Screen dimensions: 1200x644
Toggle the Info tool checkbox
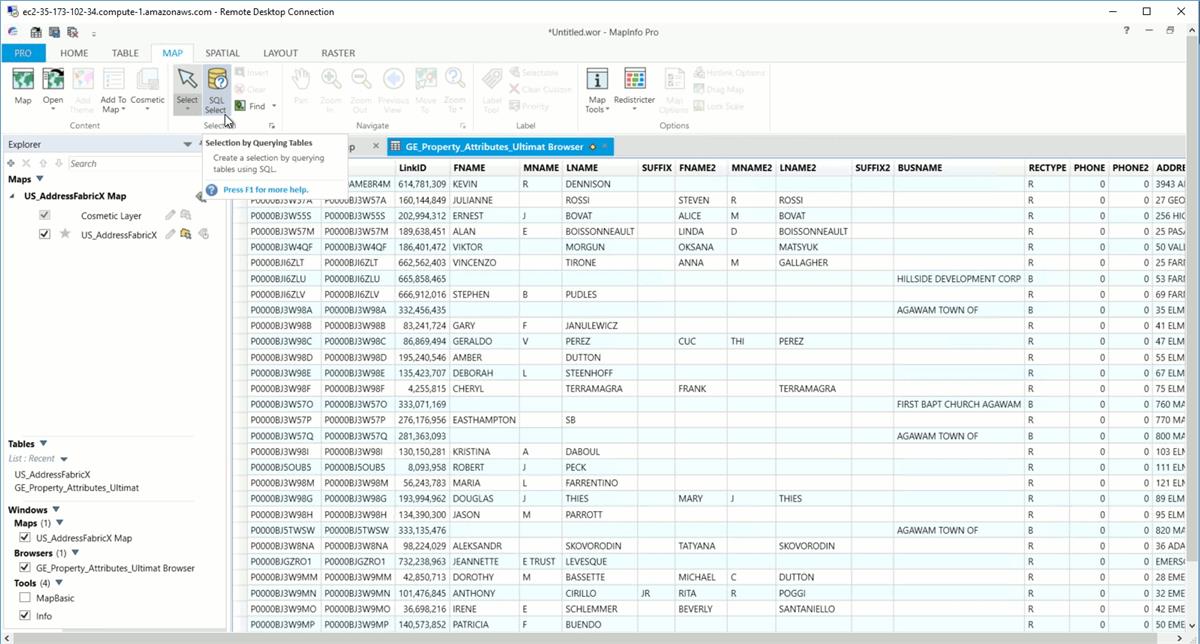pyautogui.click(x=25, y=616)
